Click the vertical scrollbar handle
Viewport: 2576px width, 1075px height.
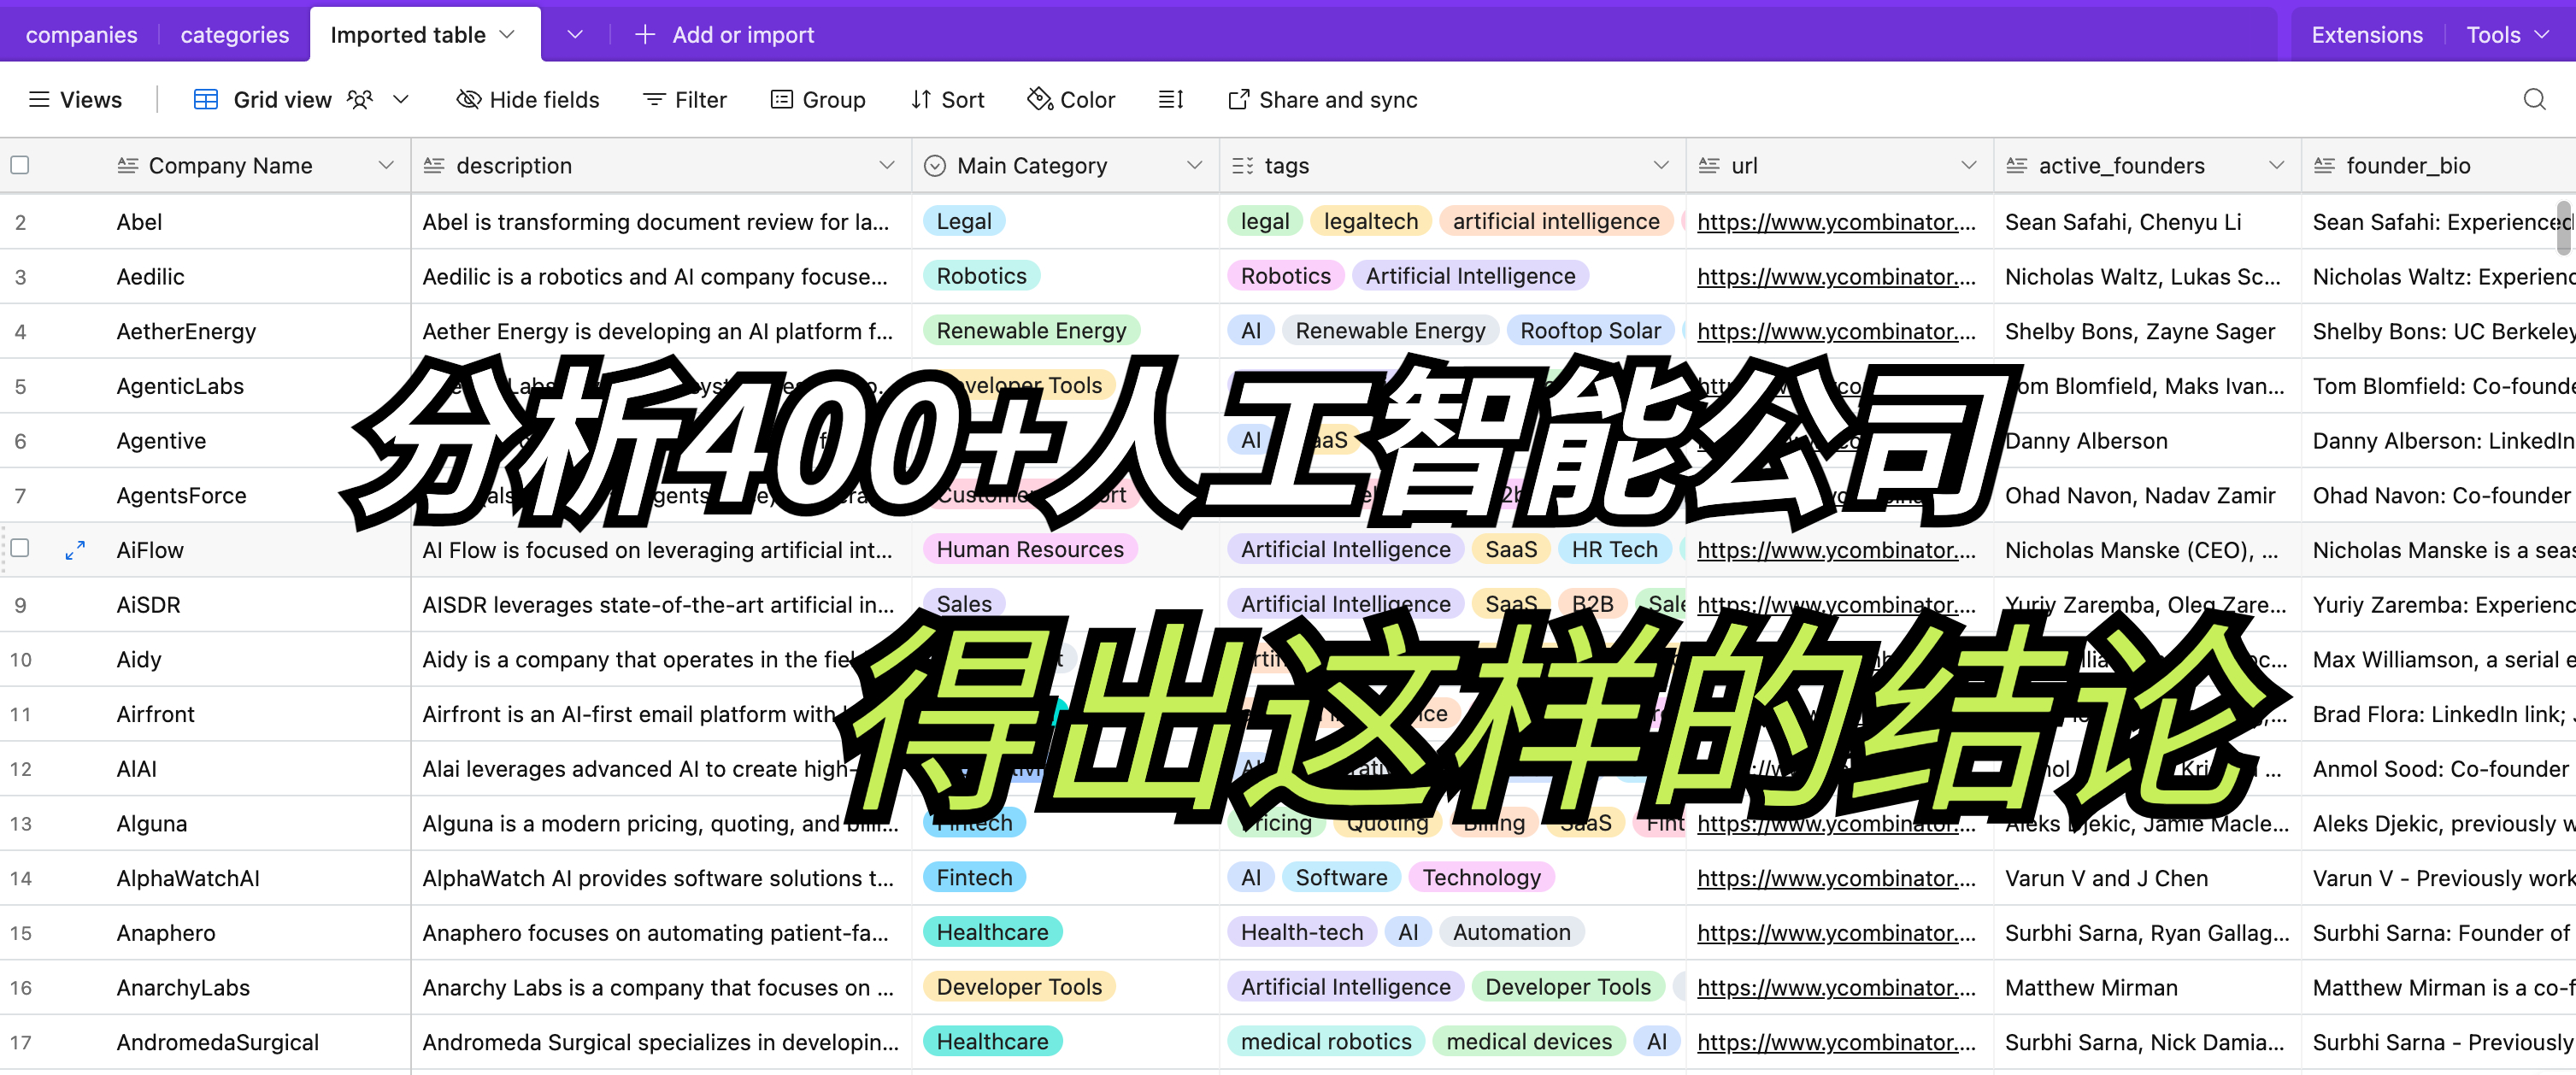[x=2563, y=228]
